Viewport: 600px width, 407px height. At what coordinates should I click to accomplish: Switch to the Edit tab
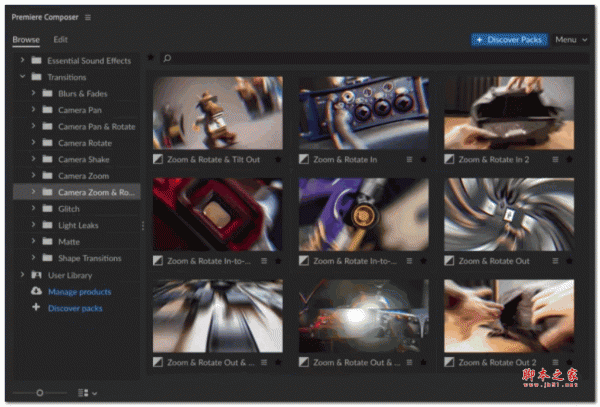(60, 40)
